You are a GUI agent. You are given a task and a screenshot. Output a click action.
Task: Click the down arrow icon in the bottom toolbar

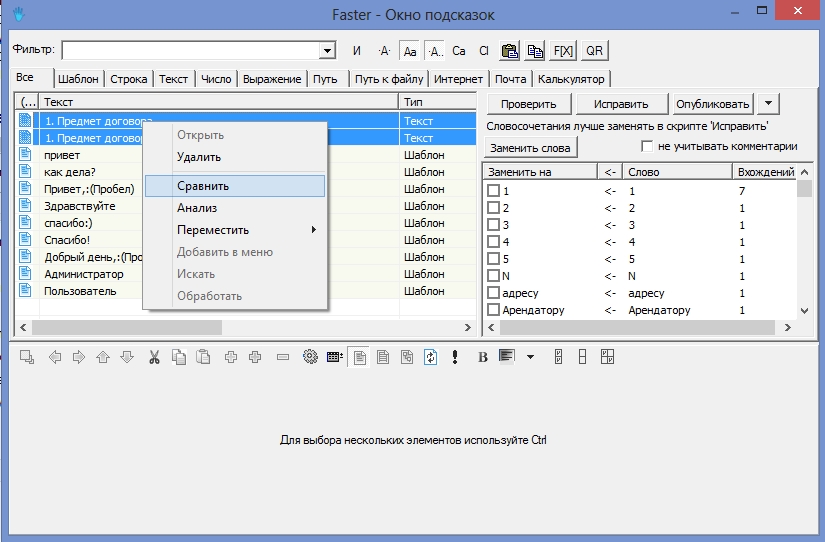pyautogui.click(x=127, y=357)
